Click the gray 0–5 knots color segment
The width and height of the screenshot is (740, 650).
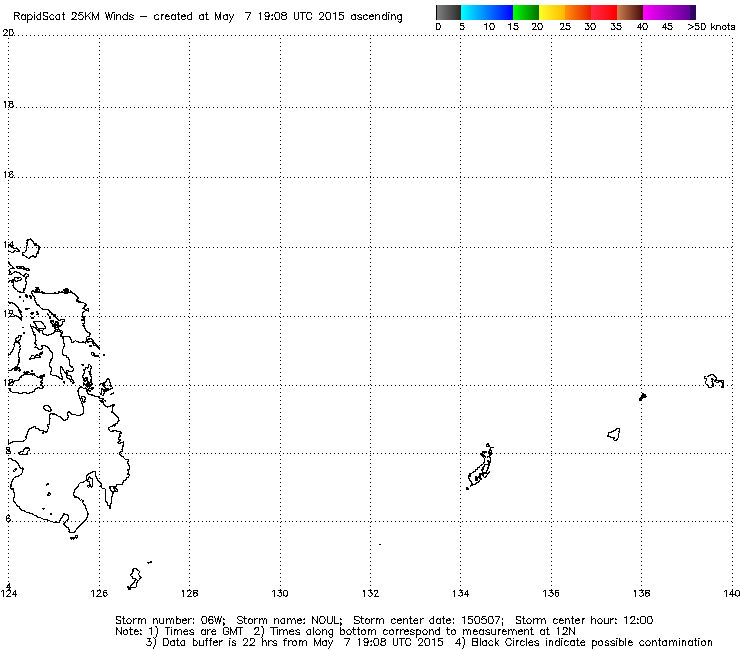[x=448, y=12]
